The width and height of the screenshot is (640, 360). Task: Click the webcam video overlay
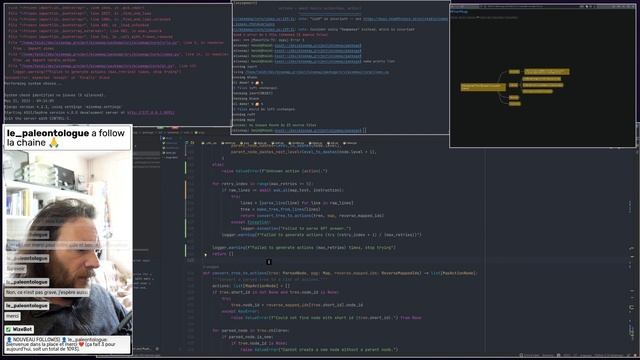click(67, 243)
